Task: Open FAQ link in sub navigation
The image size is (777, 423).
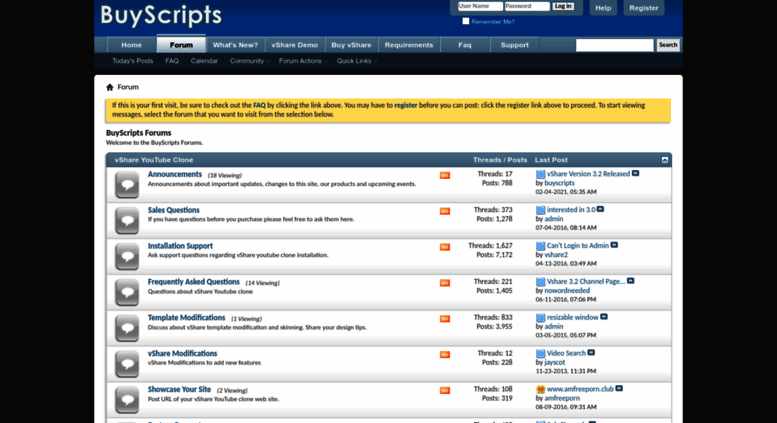Action: [171, 61]
